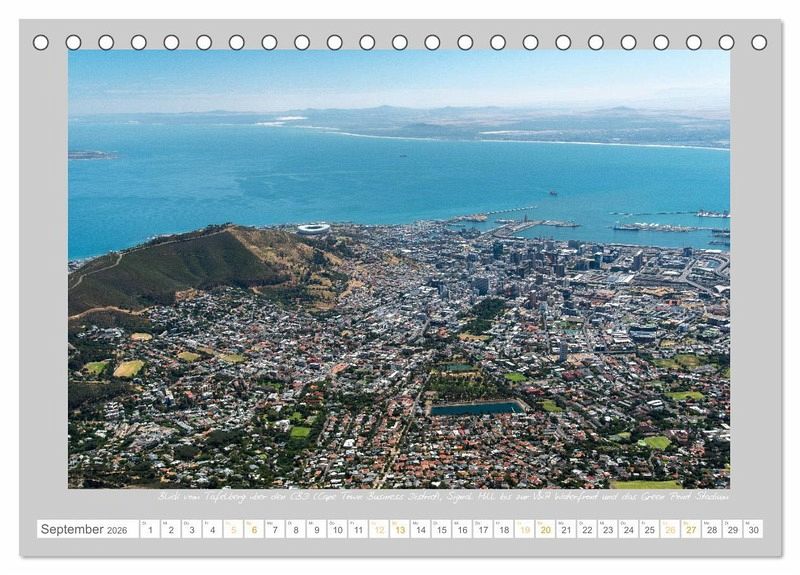800x575 pixels.
Task: Click the round Green Point Stadium in photo
Action: click(x=313, y=229)
